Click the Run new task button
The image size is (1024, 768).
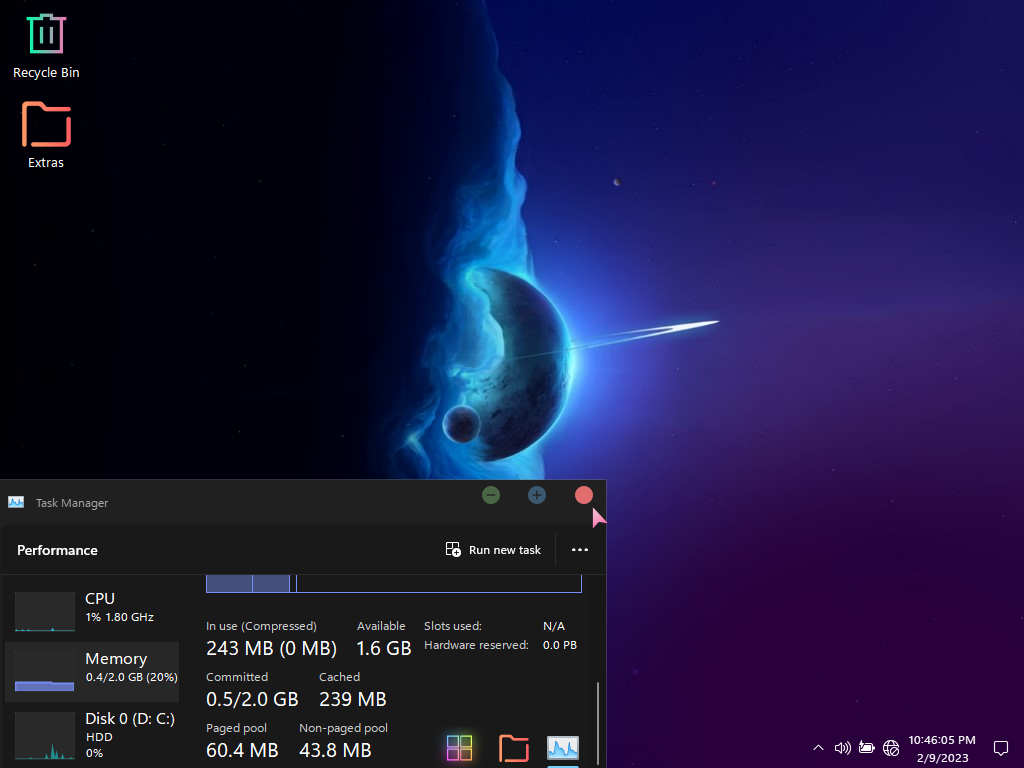pos(494,550)
